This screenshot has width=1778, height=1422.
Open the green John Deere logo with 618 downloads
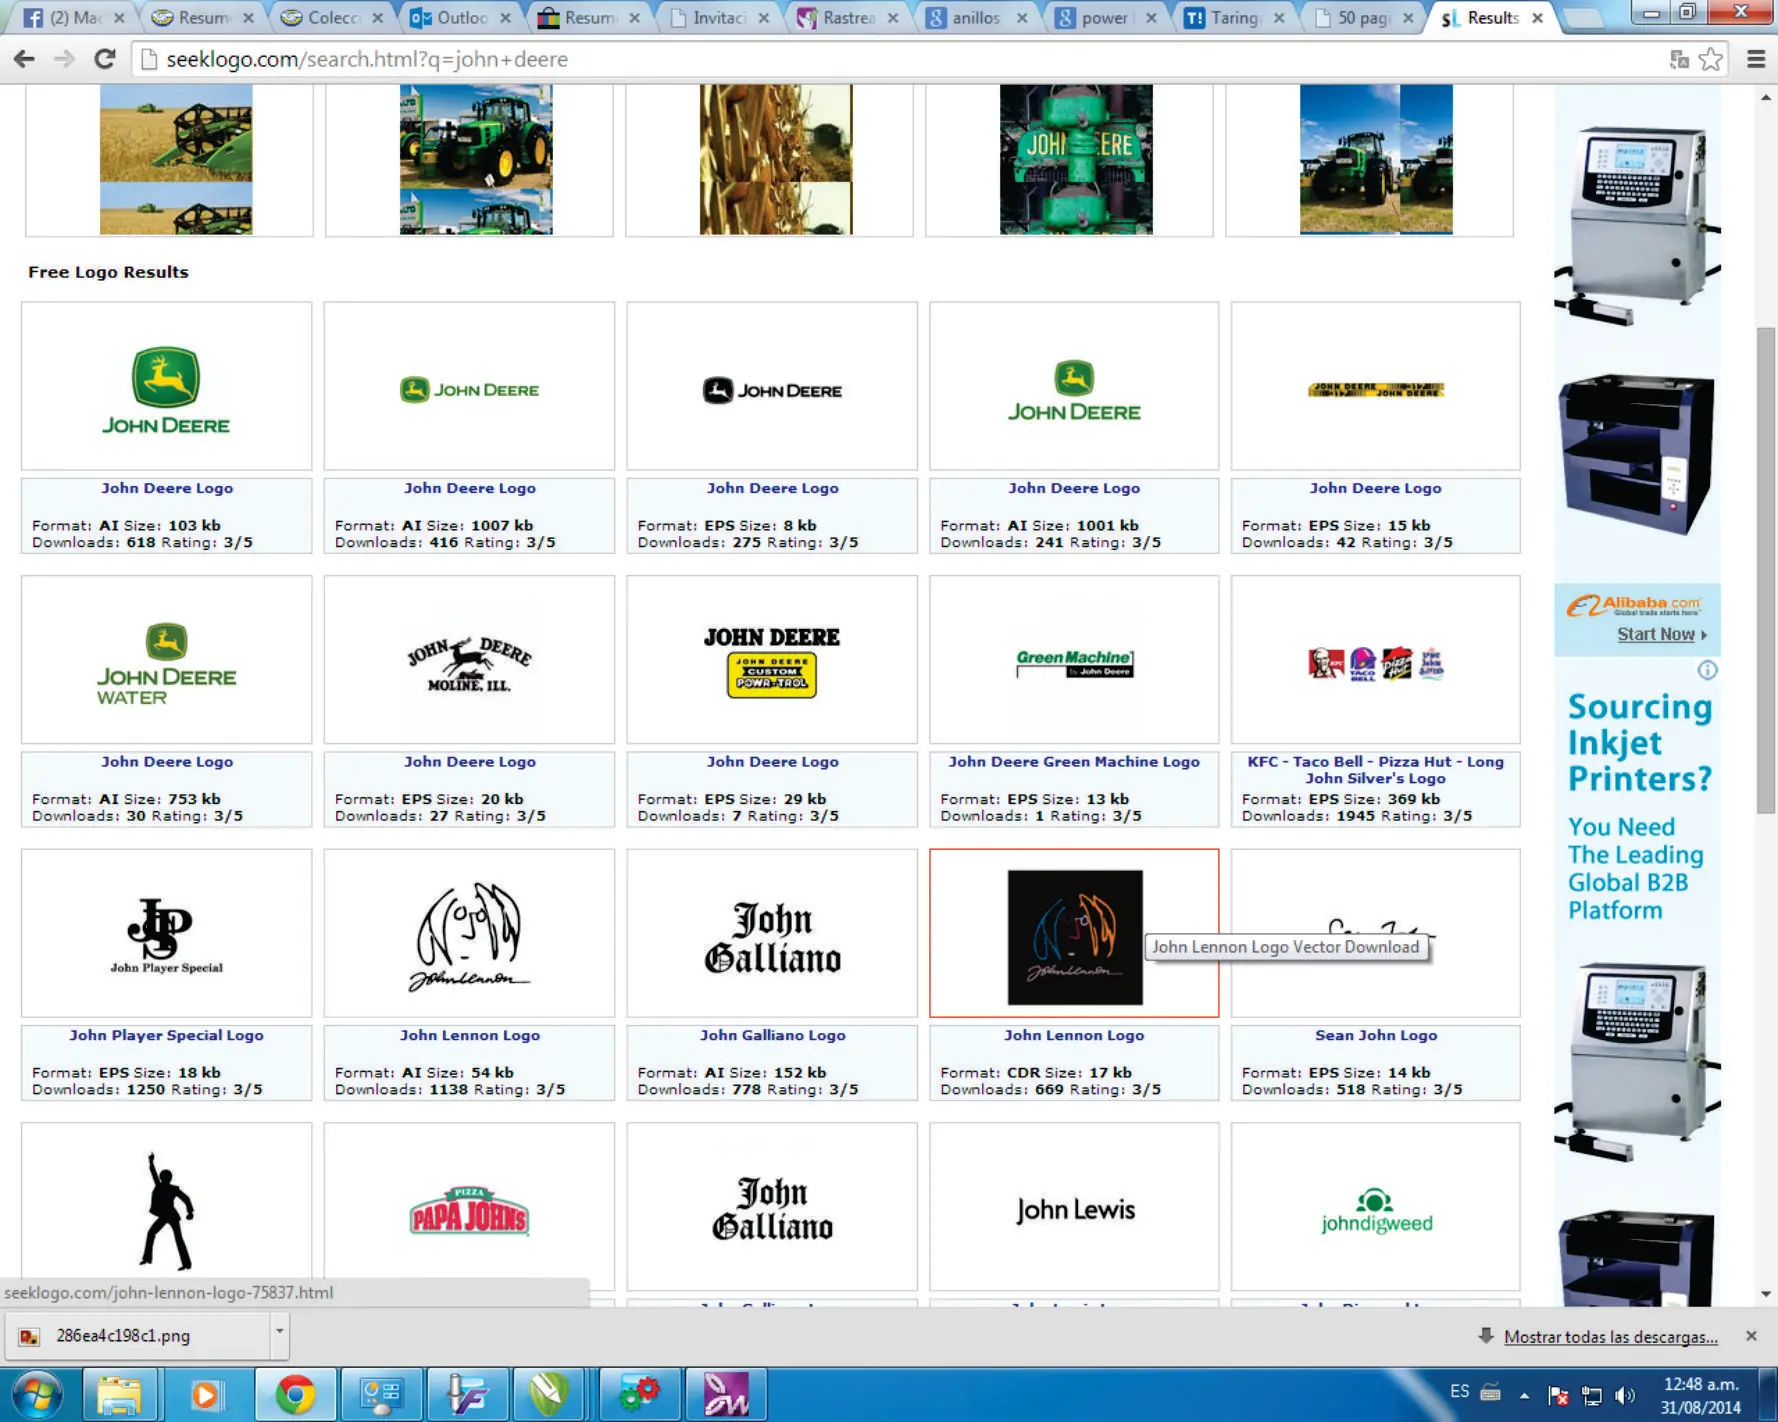pos(166,386)
